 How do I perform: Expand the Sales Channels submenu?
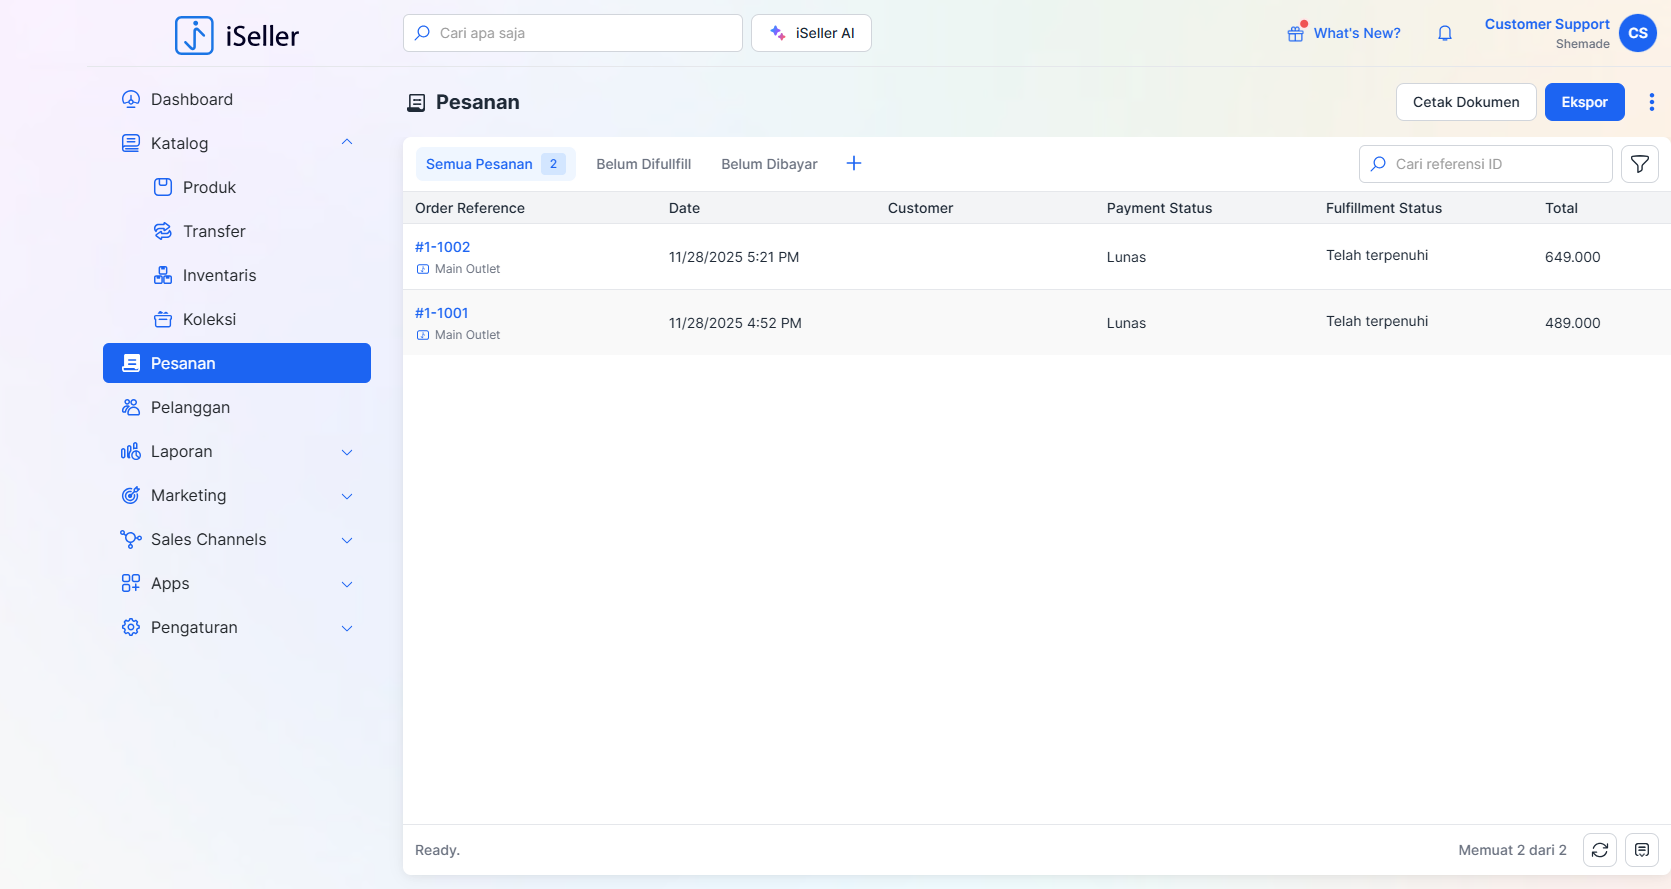click(347, 540)
